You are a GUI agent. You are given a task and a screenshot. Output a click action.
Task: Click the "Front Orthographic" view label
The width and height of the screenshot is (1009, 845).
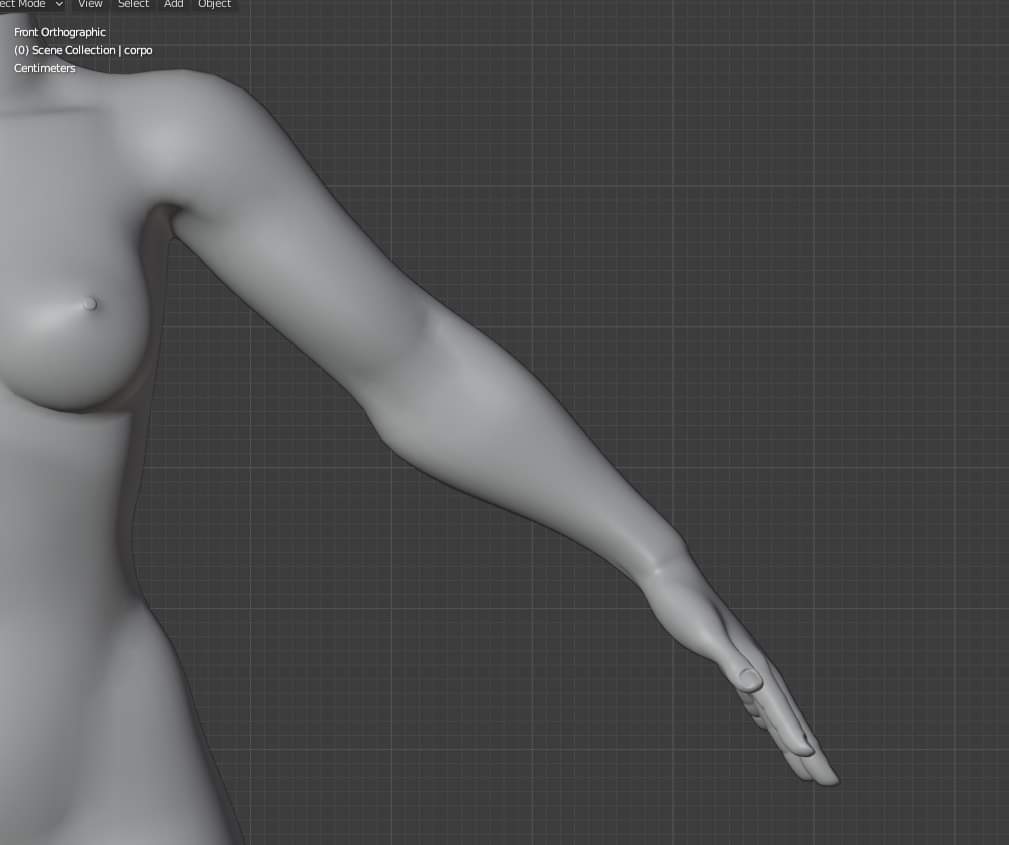[60, 32]
